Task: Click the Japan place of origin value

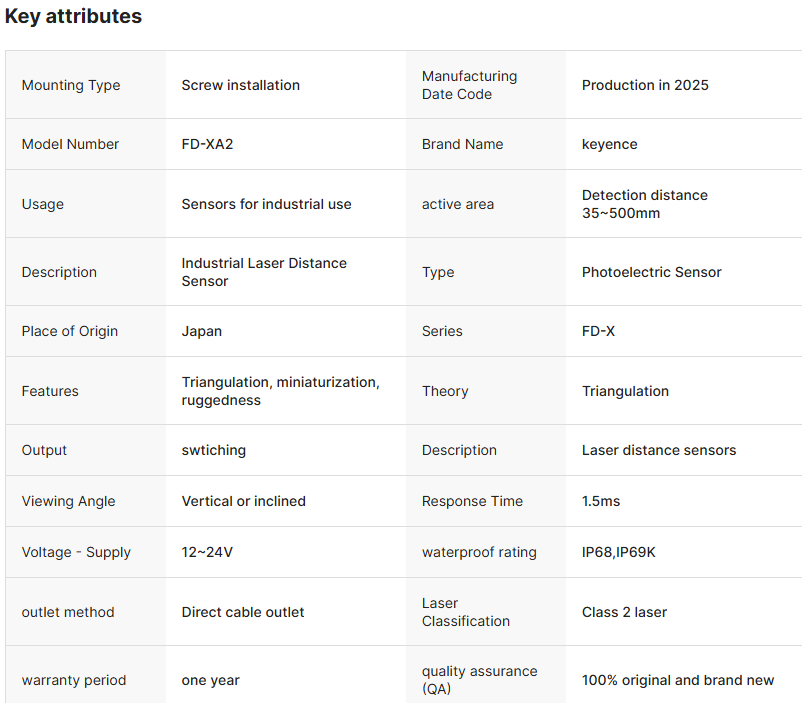Action: tap(202, 331)
